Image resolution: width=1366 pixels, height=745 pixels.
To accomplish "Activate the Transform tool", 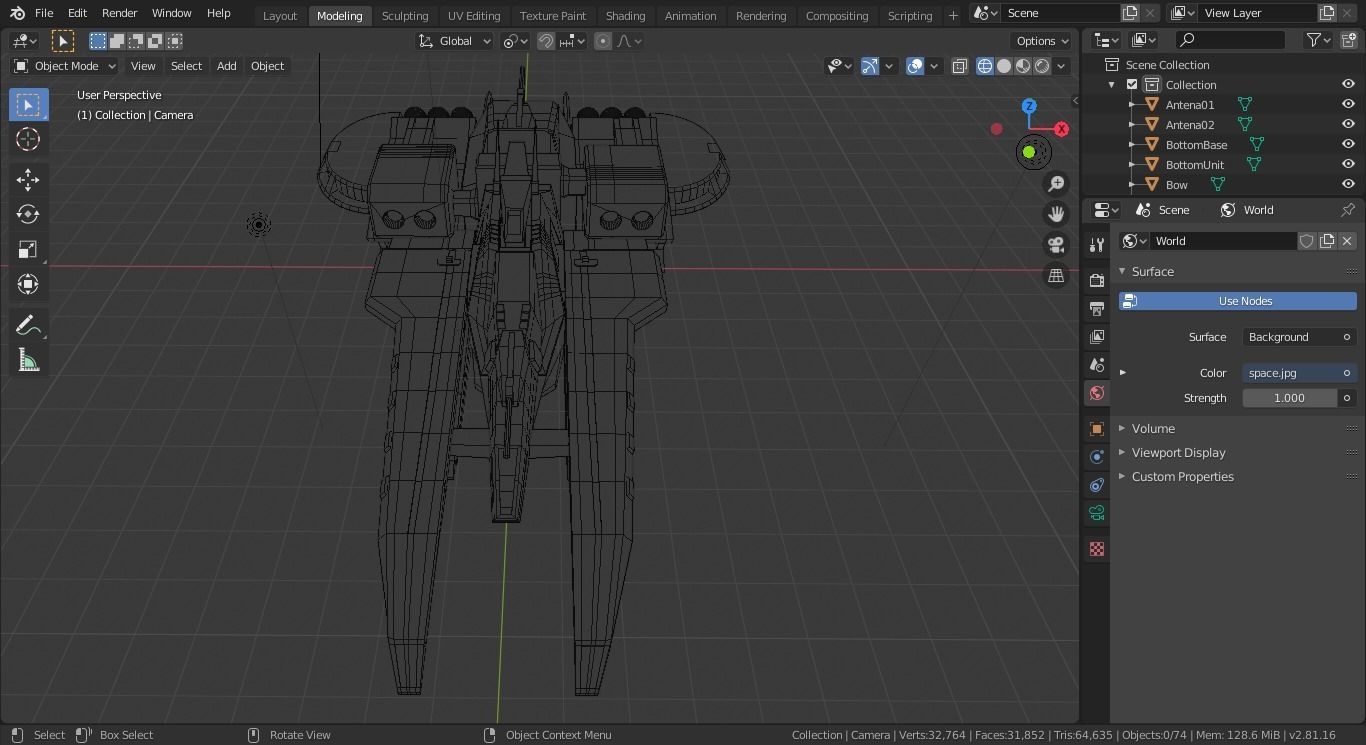I will (x=28, y=284).
